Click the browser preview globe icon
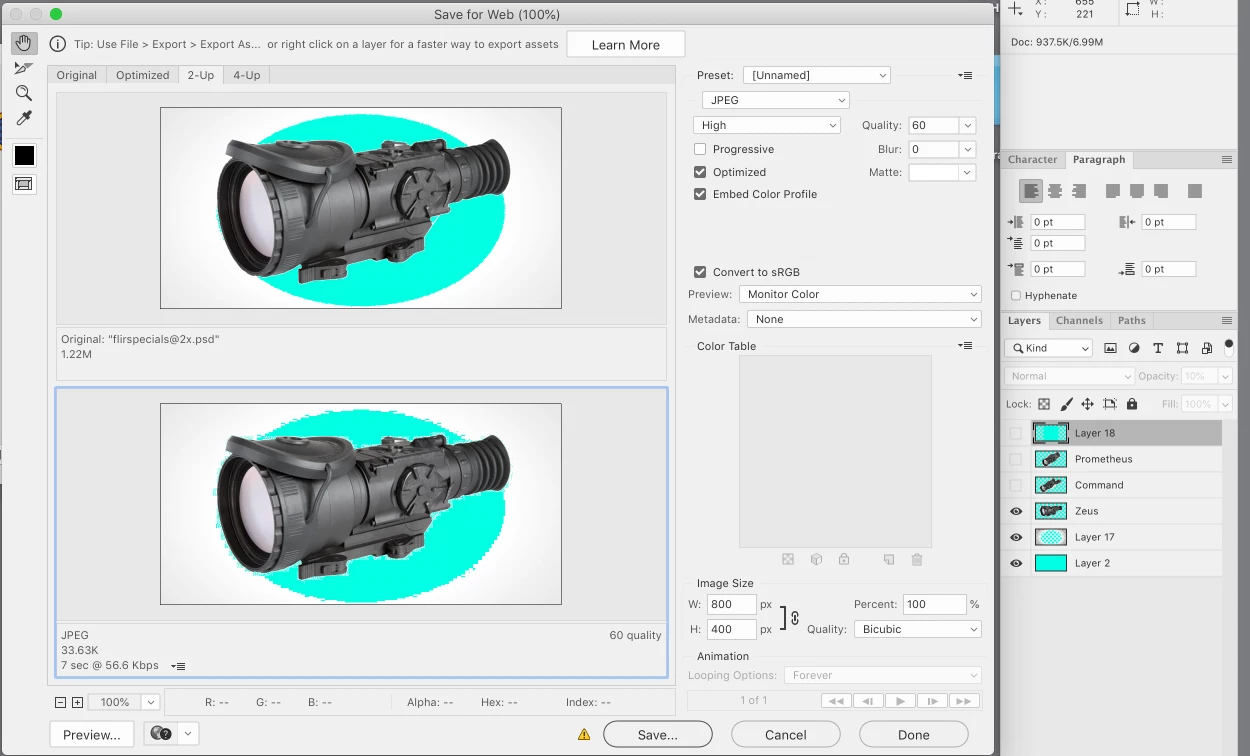Image resolution: width=1250 pixels, height=756 pixels. pyautogui.click(x=161, y=734)
